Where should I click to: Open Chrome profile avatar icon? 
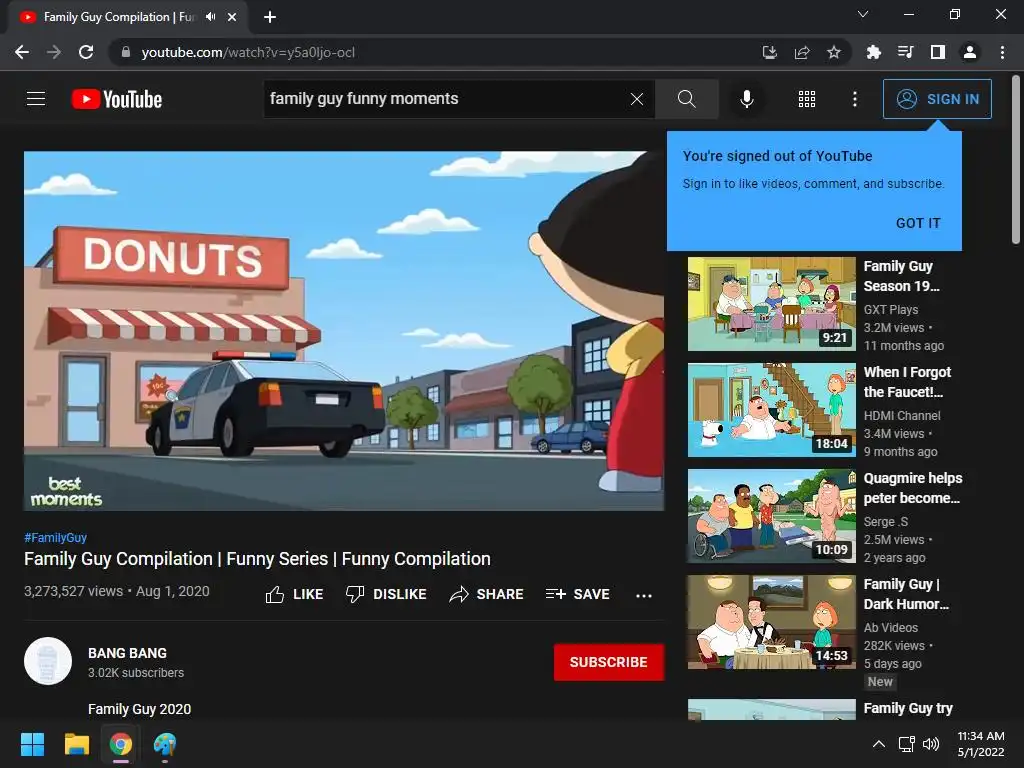point(970,52)
